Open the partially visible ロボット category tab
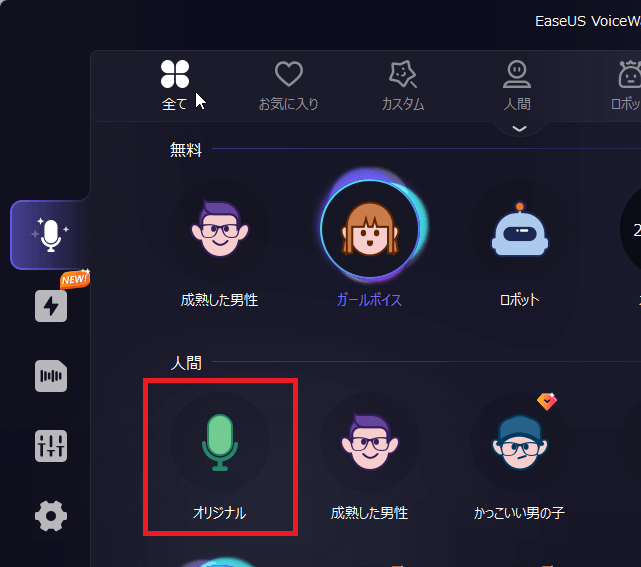Viewport: 641px width, 567px height. click(x=627, y=84)
